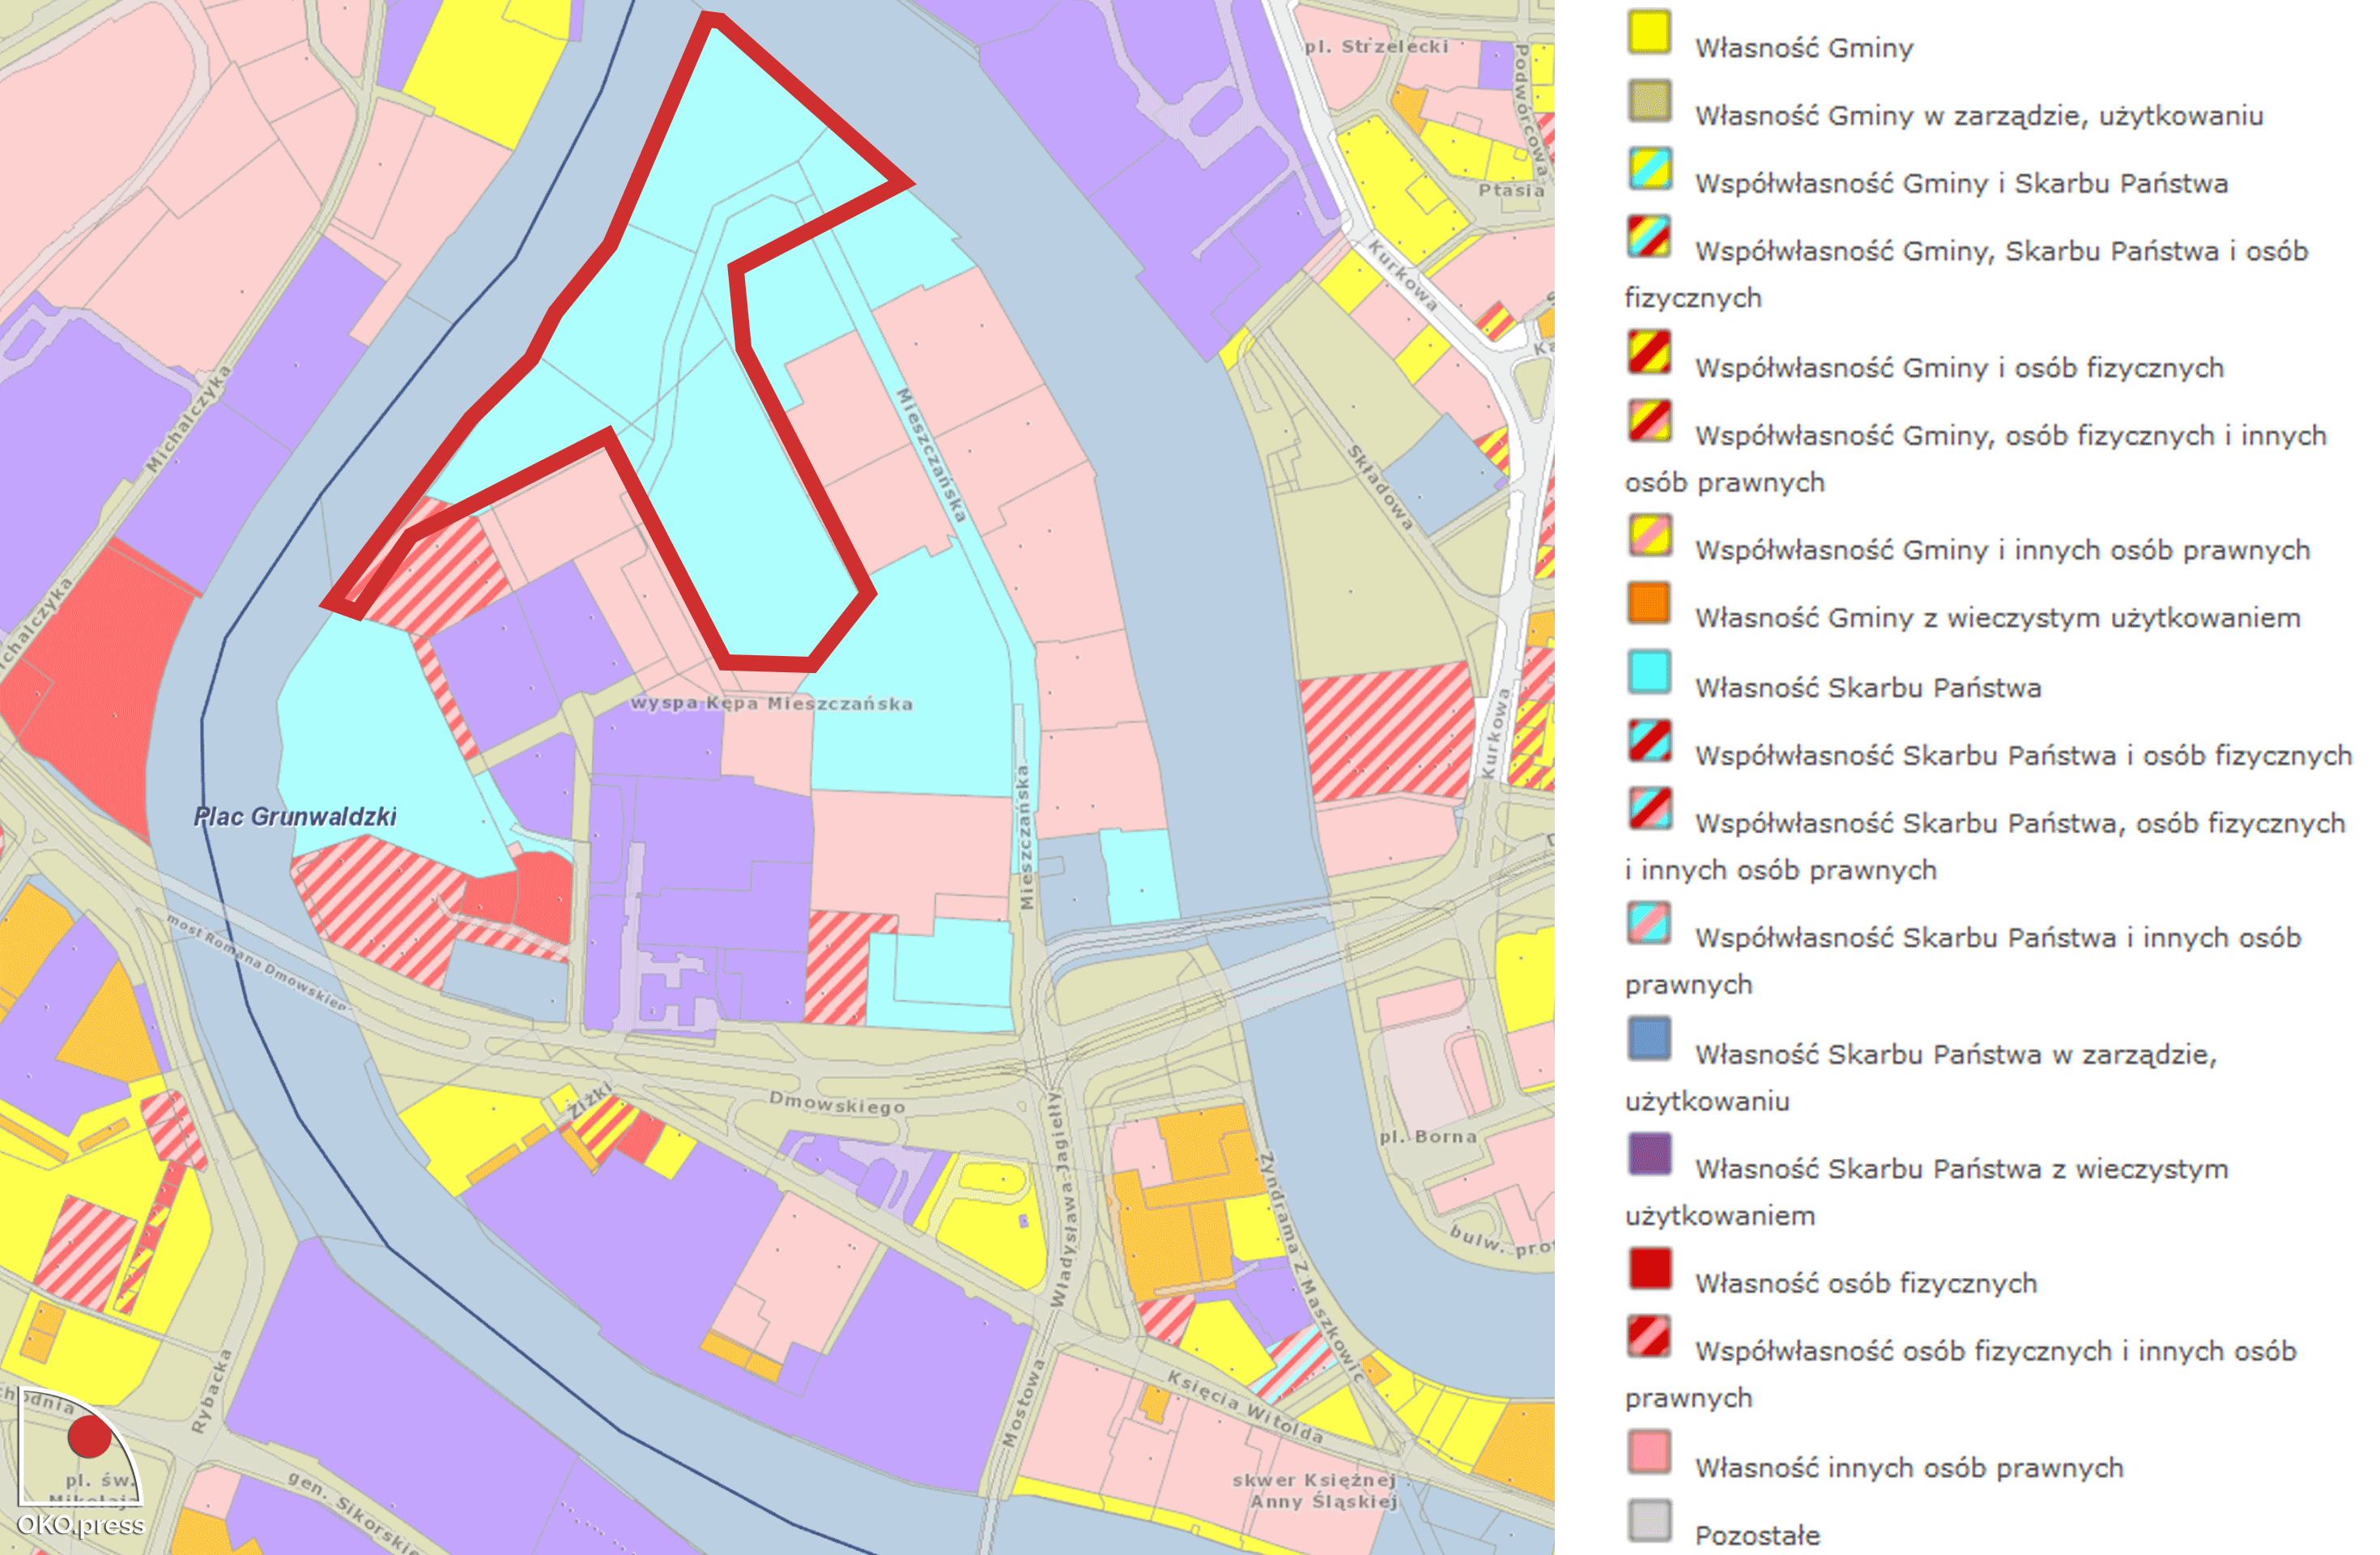The image size is (2380, 1555).
Task: Click the pink Własność innych osób prawnych swatch
Action: pos(1649,1452)
